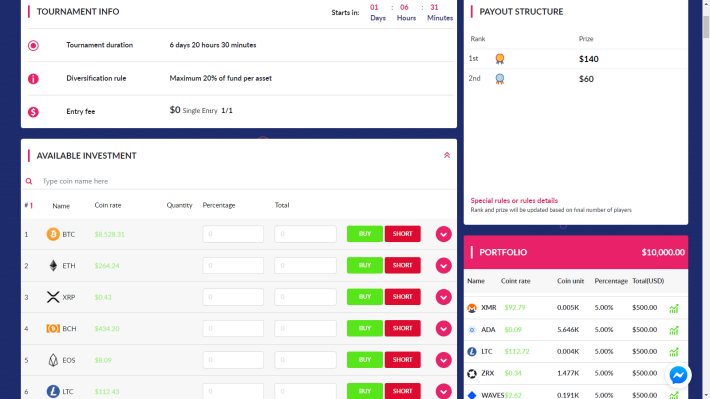Click the BCH coin icon
Screen dimensions: 710x399
click(53, 328)
